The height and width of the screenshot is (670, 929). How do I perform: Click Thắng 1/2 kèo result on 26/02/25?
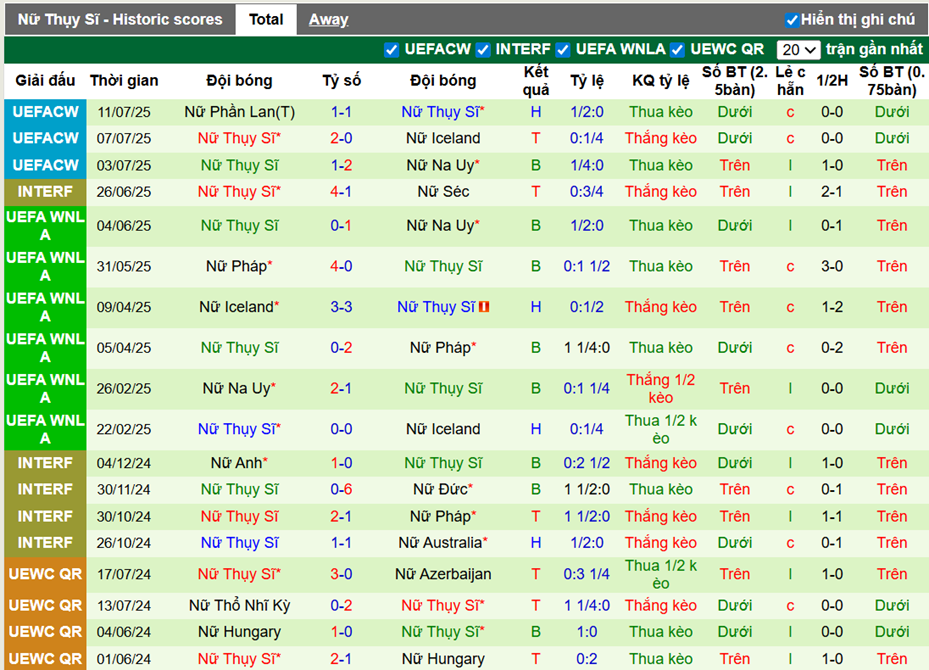coord(661,389)
